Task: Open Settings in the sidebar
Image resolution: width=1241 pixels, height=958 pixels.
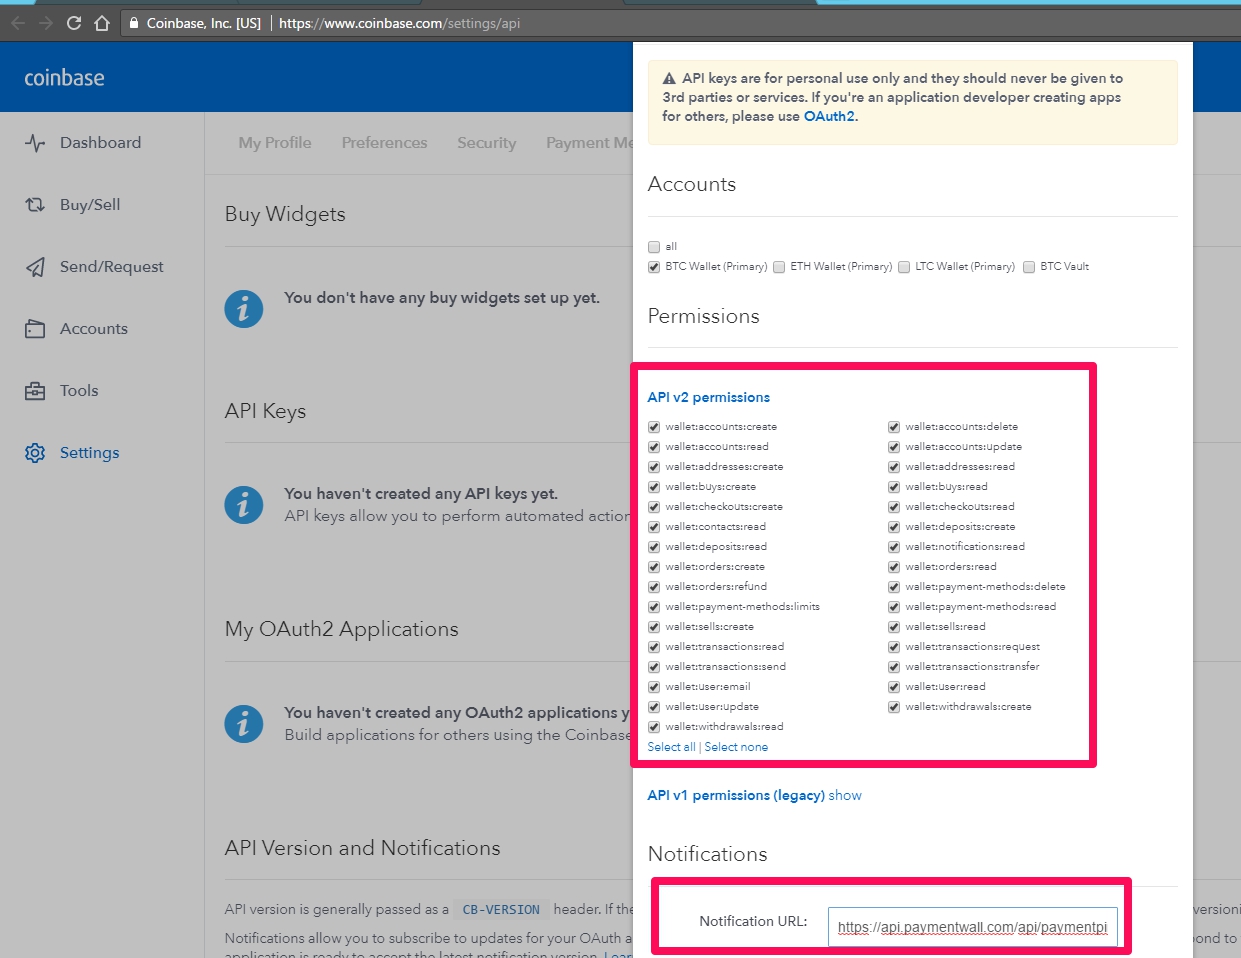Action: 89,453
